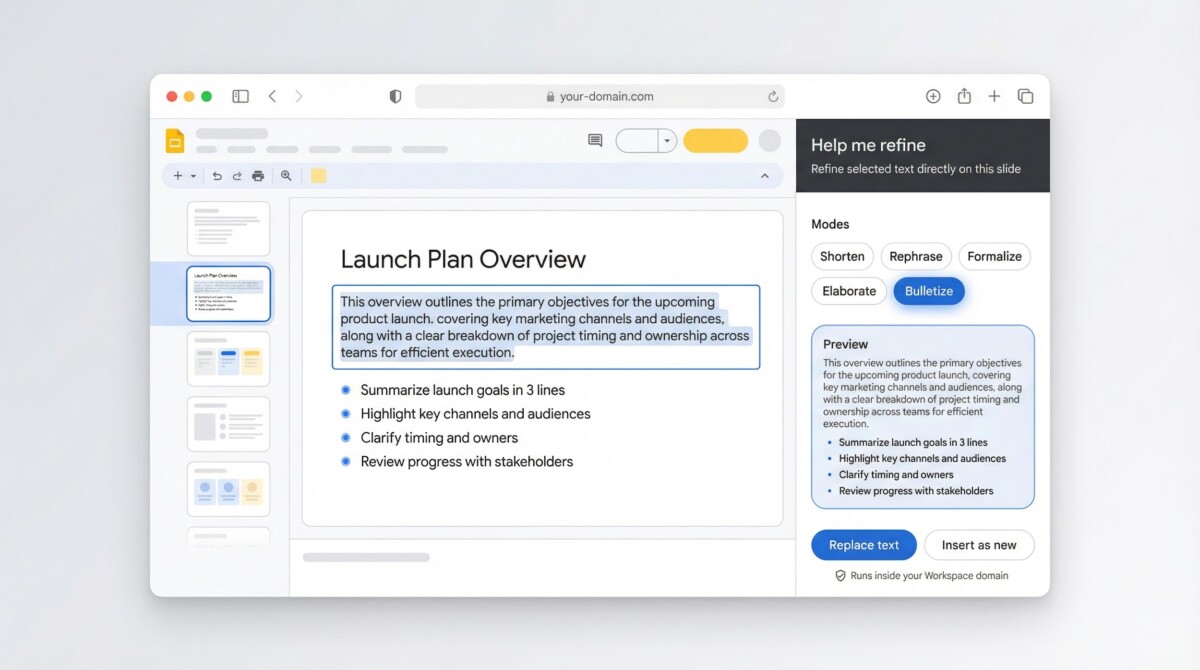Viewport: 1200px width, 670px height.
Task: Open a new browser tab
Action: tap(994, 97)
